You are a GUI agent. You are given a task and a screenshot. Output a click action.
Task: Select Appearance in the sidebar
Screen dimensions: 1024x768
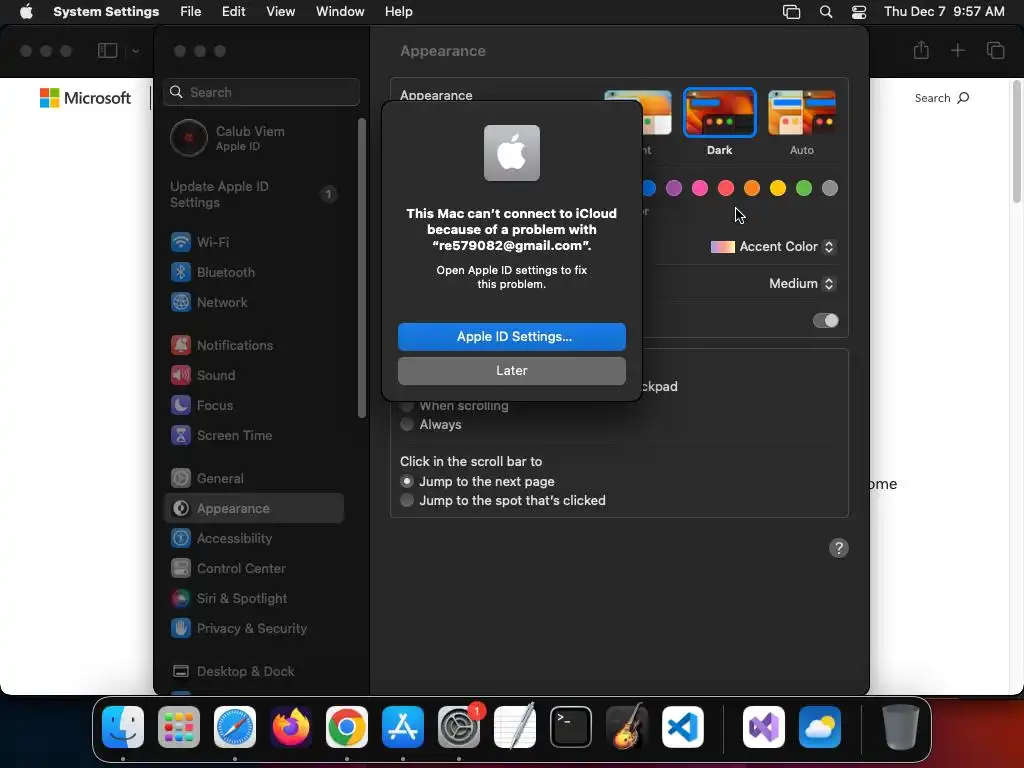253,509
